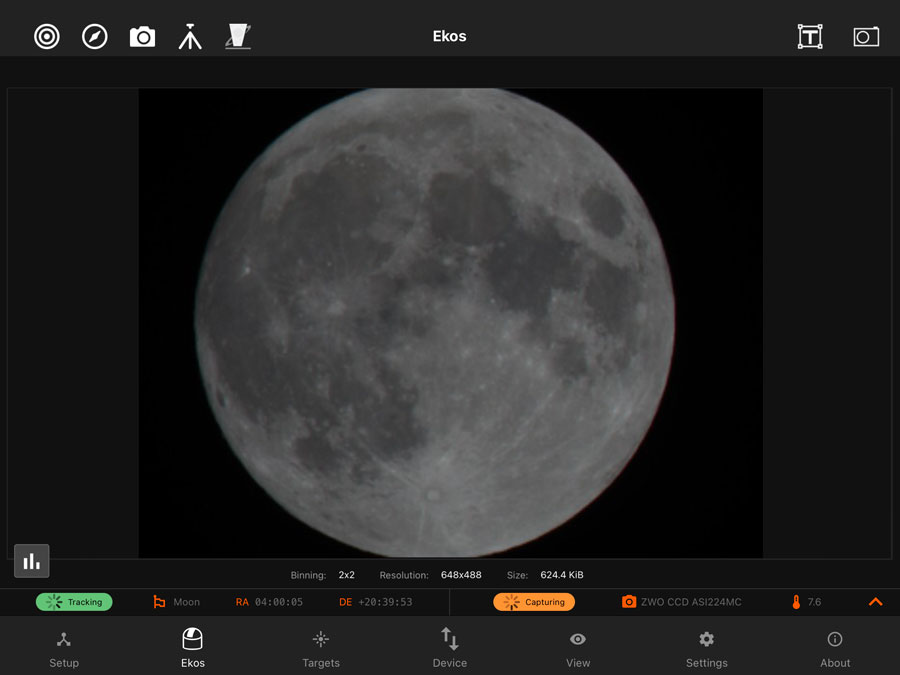Switch to the Targets tab
The image size is (900, 675).
(x=321, y=649)
